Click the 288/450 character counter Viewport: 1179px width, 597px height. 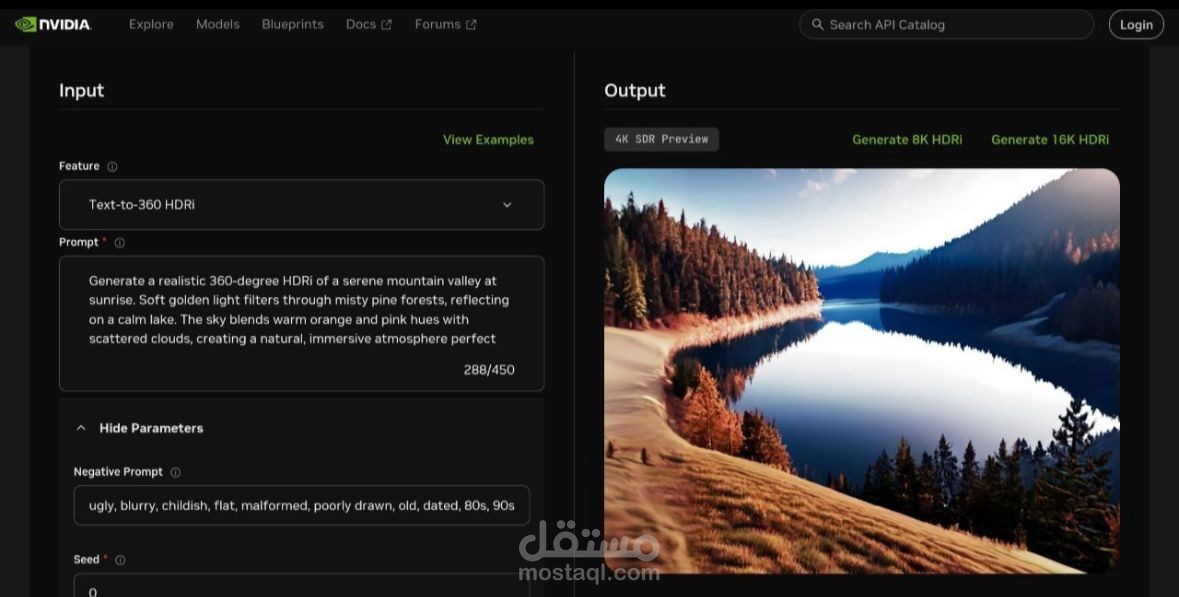[x=489, y=370]
